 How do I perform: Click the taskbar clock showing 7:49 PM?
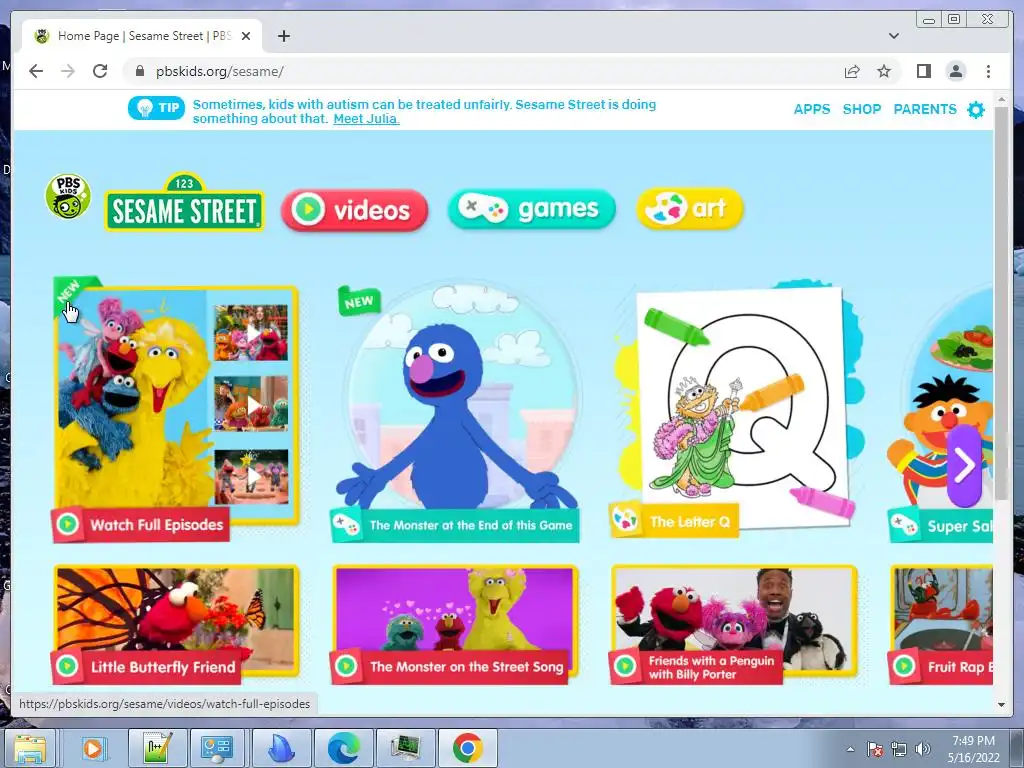973,749
